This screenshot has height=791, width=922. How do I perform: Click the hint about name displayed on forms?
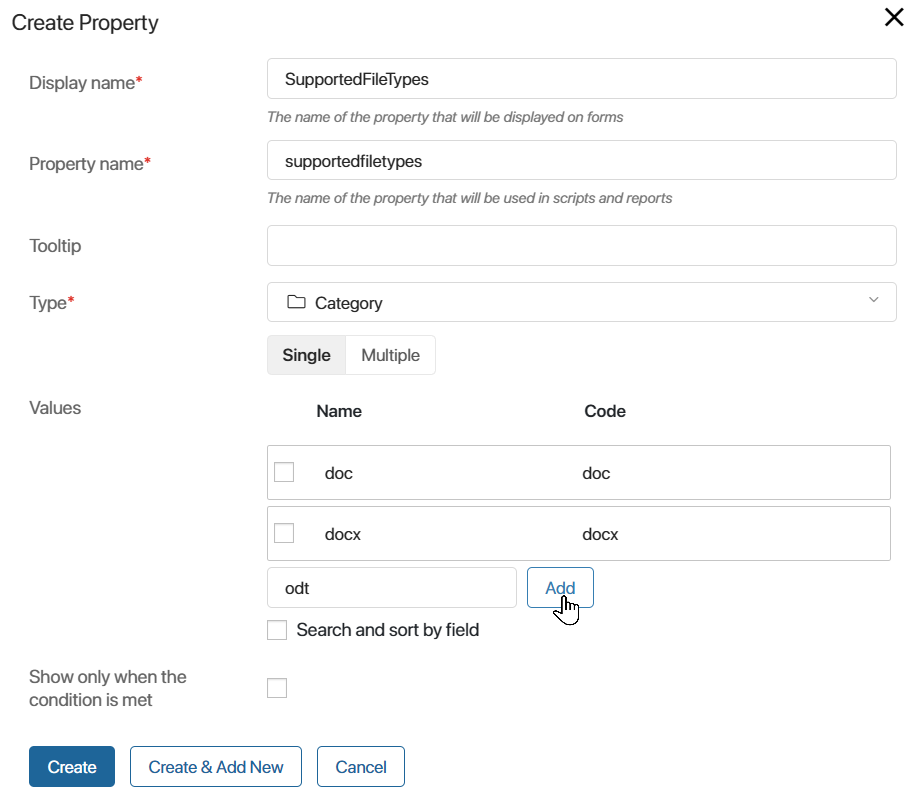point(445,117)
